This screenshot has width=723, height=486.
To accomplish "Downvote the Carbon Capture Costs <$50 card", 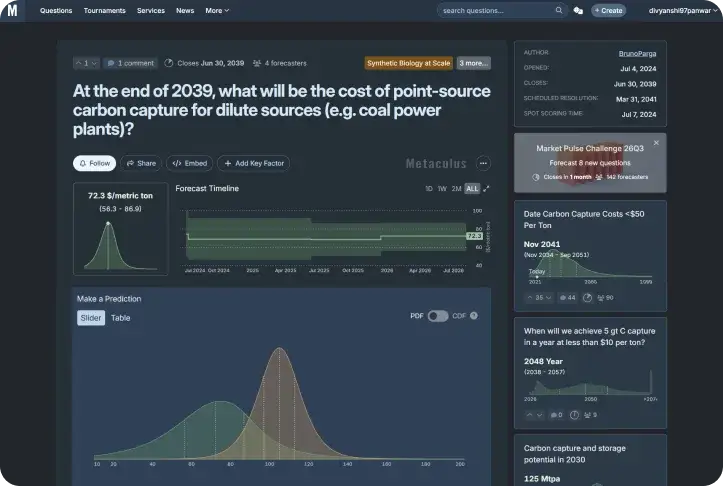I will coord(548,298).
